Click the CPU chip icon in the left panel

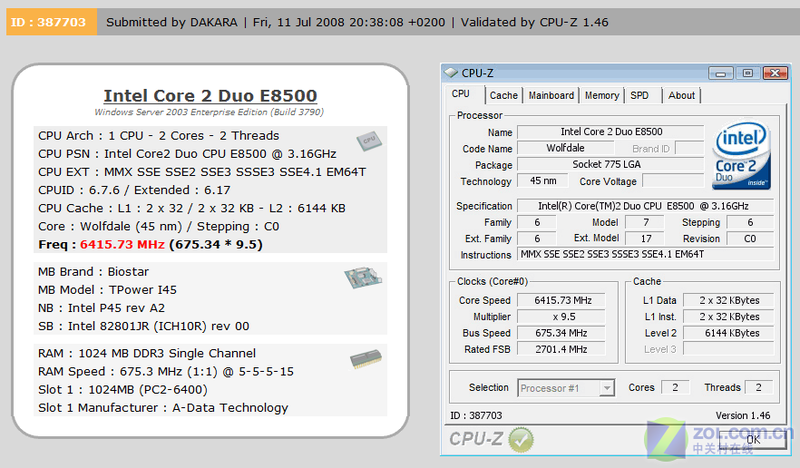(x=369, y=141)
